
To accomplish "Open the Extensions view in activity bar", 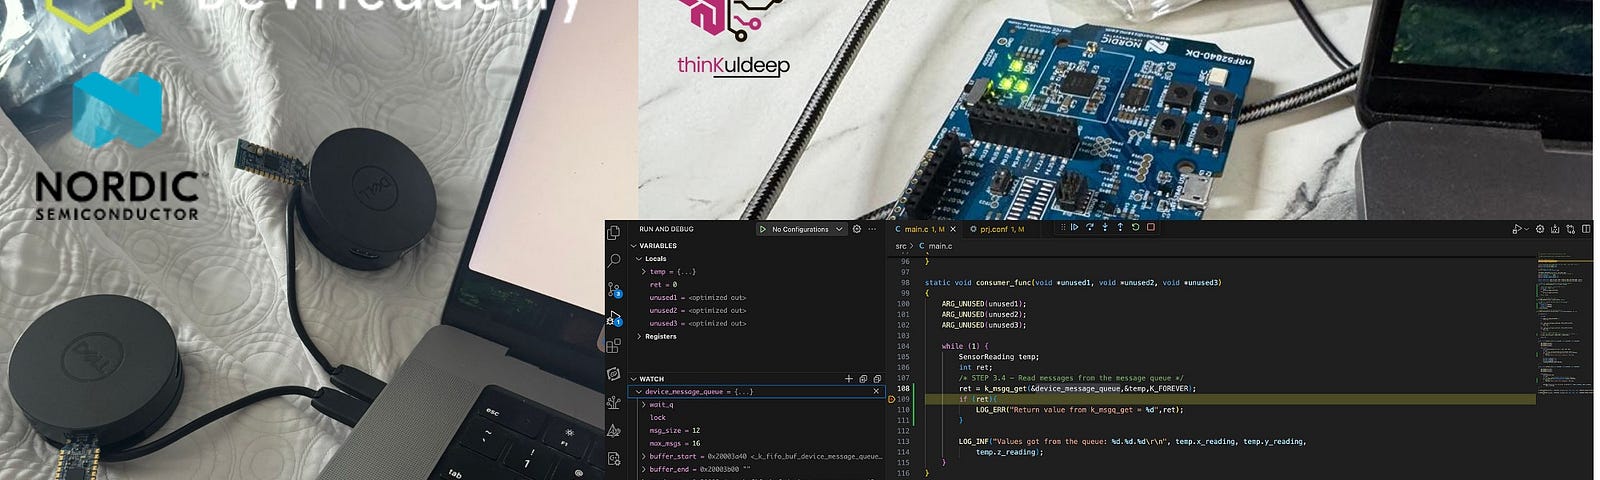I will pyautogui.click(x=613, y=346).
